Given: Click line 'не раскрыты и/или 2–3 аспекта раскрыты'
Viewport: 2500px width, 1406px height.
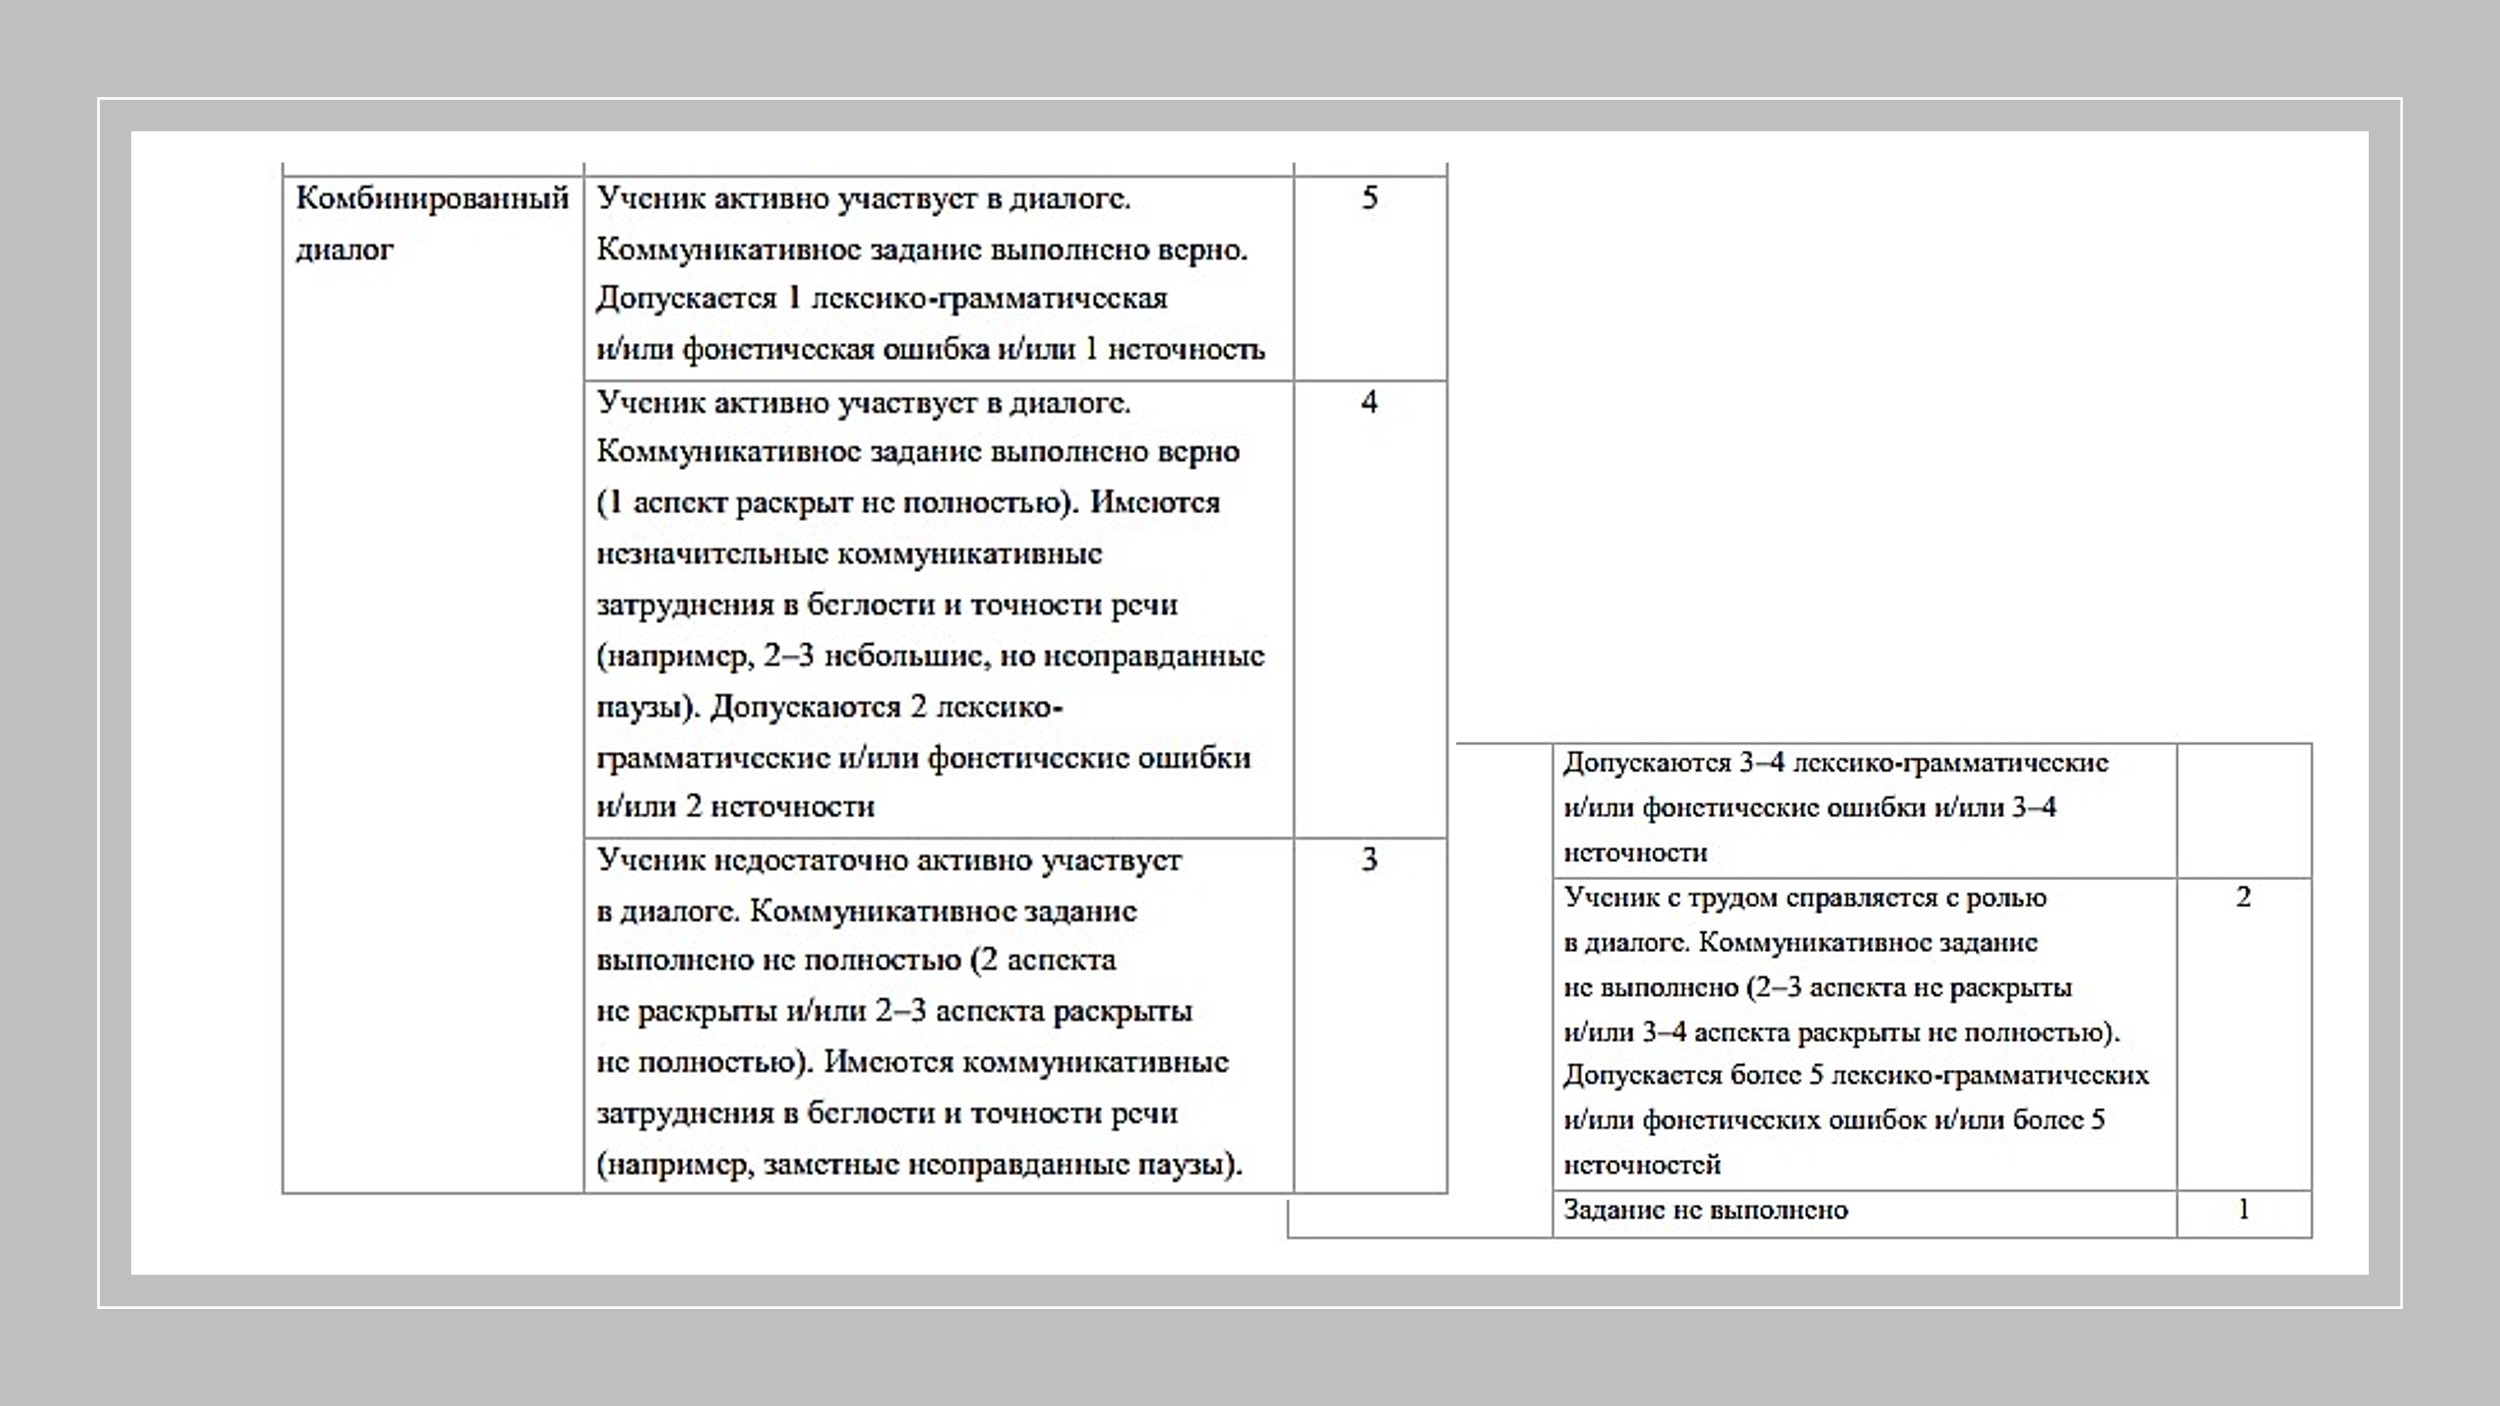Looking at the screenshot, I should (x=894, y=1011).
